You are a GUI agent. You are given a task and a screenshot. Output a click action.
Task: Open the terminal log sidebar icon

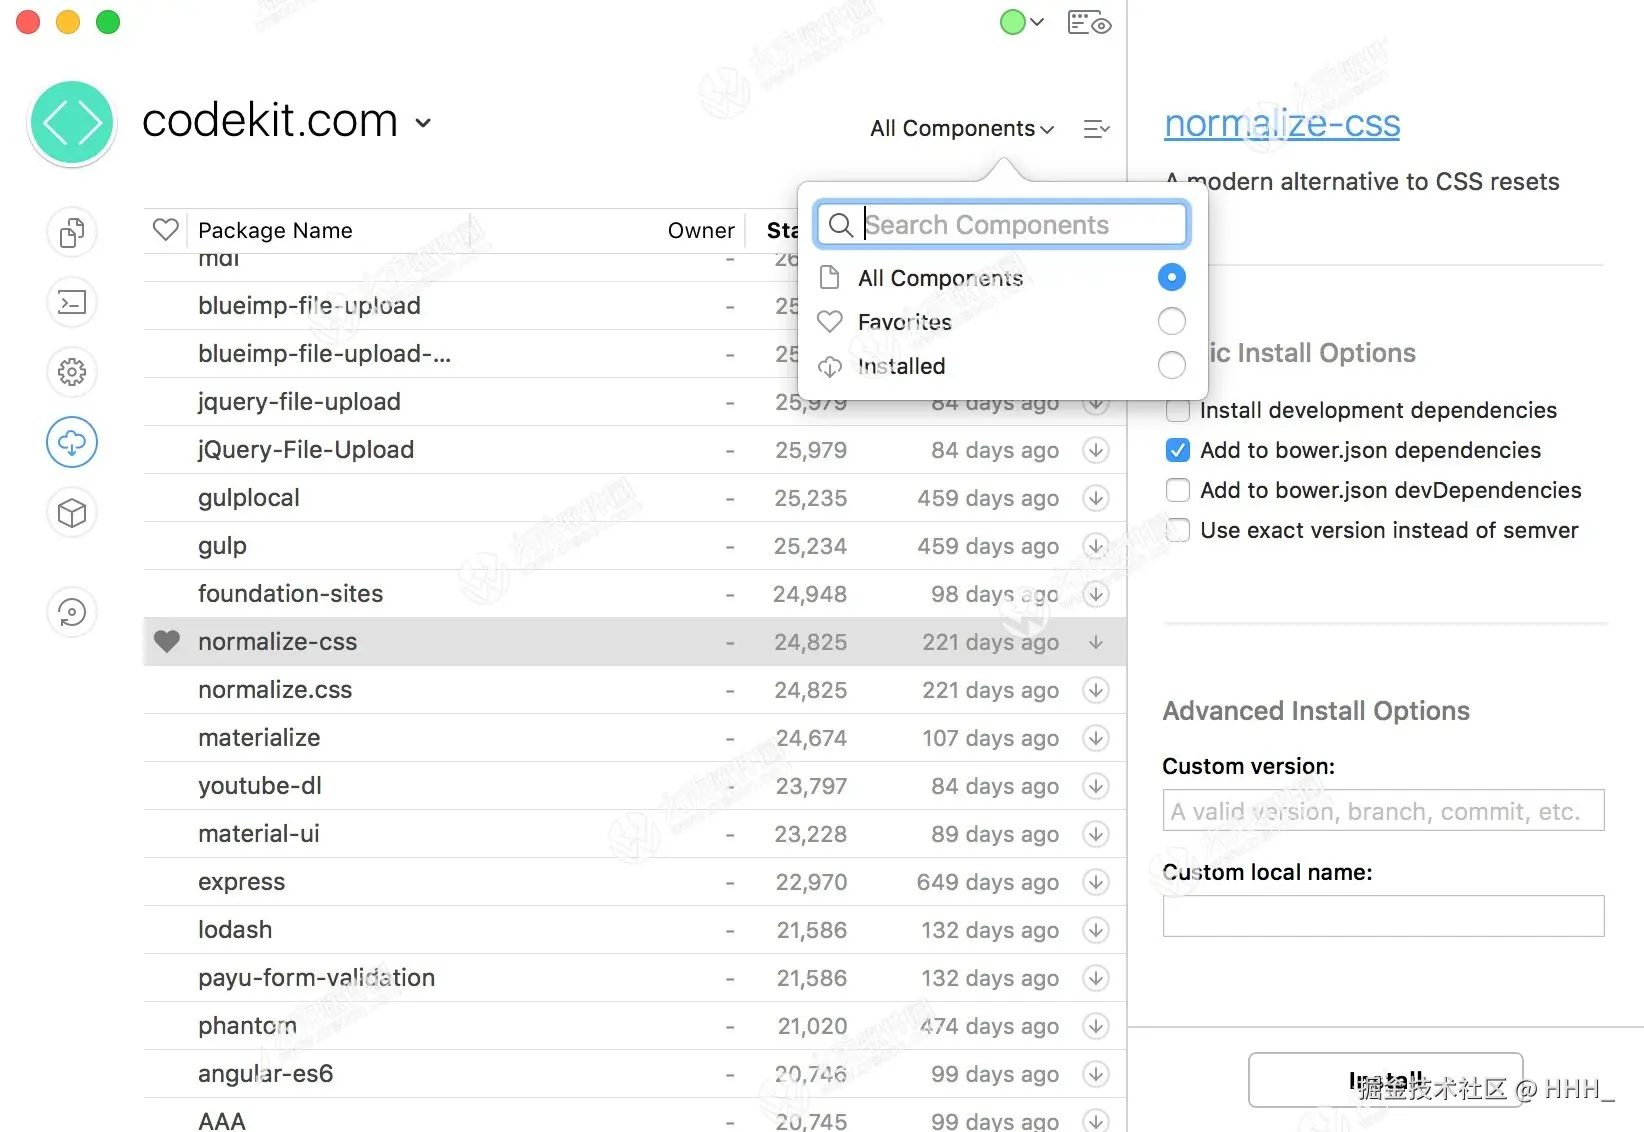pyautogui.click(x=72, y=302)
